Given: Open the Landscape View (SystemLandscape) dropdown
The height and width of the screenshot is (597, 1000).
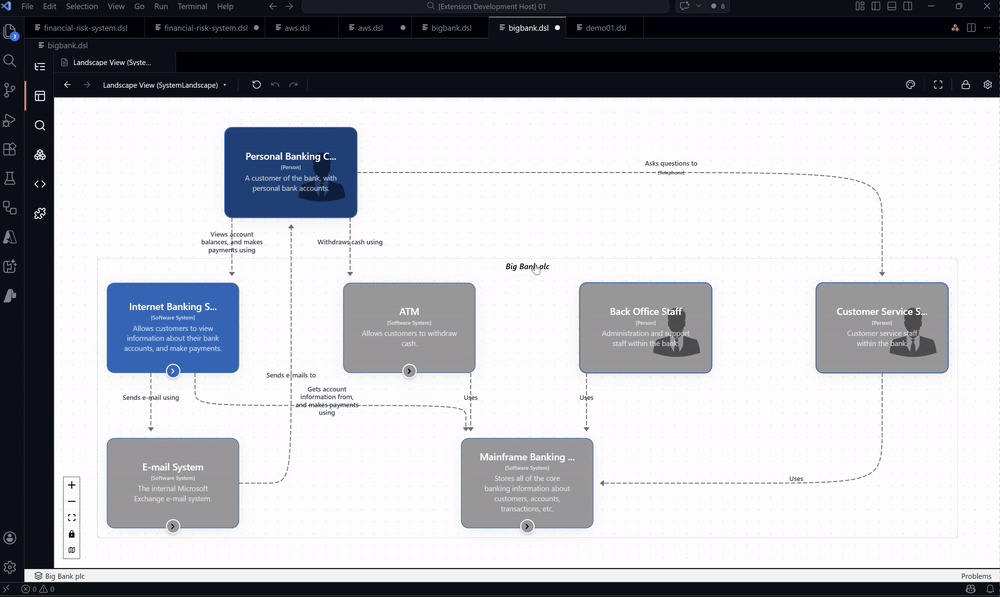Looking at the screenshot, I should pyautogui.click(x=165, y=85).
